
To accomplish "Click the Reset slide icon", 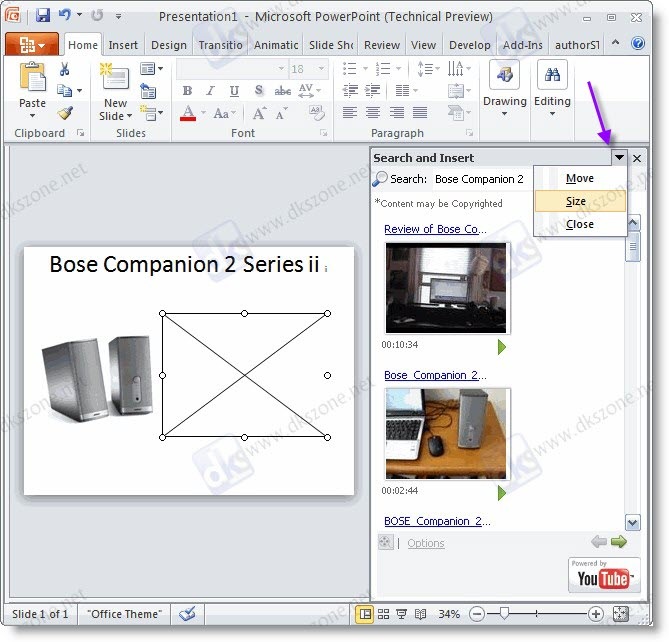I will coord(148,91).
